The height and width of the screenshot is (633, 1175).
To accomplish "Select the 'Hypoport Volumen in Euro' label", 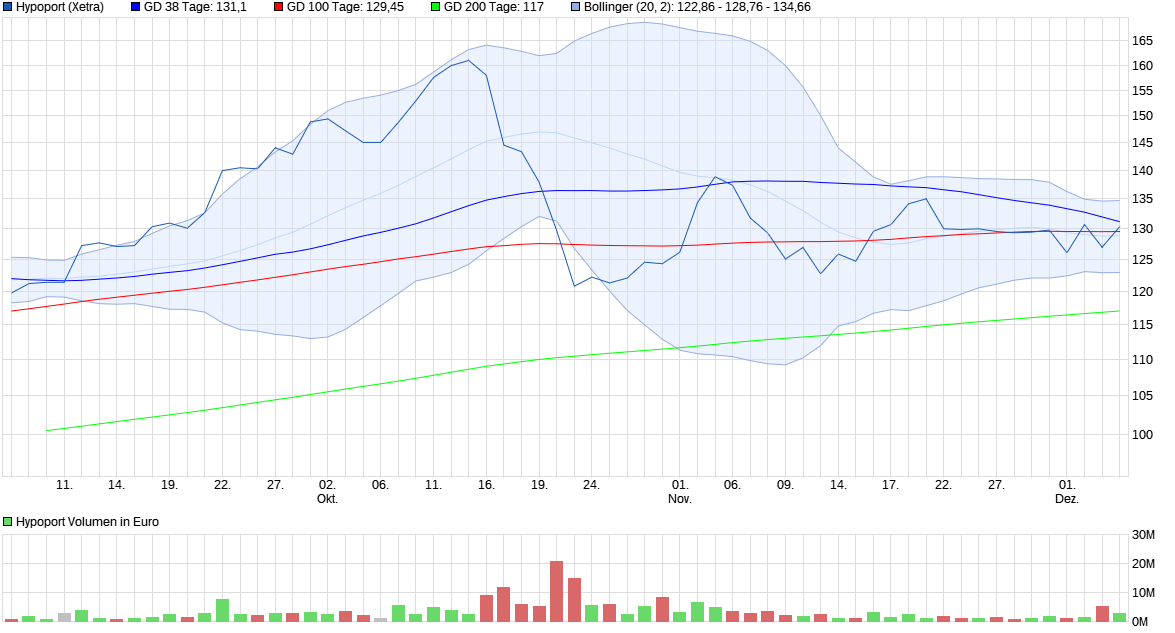I will [x=88, y=522].
